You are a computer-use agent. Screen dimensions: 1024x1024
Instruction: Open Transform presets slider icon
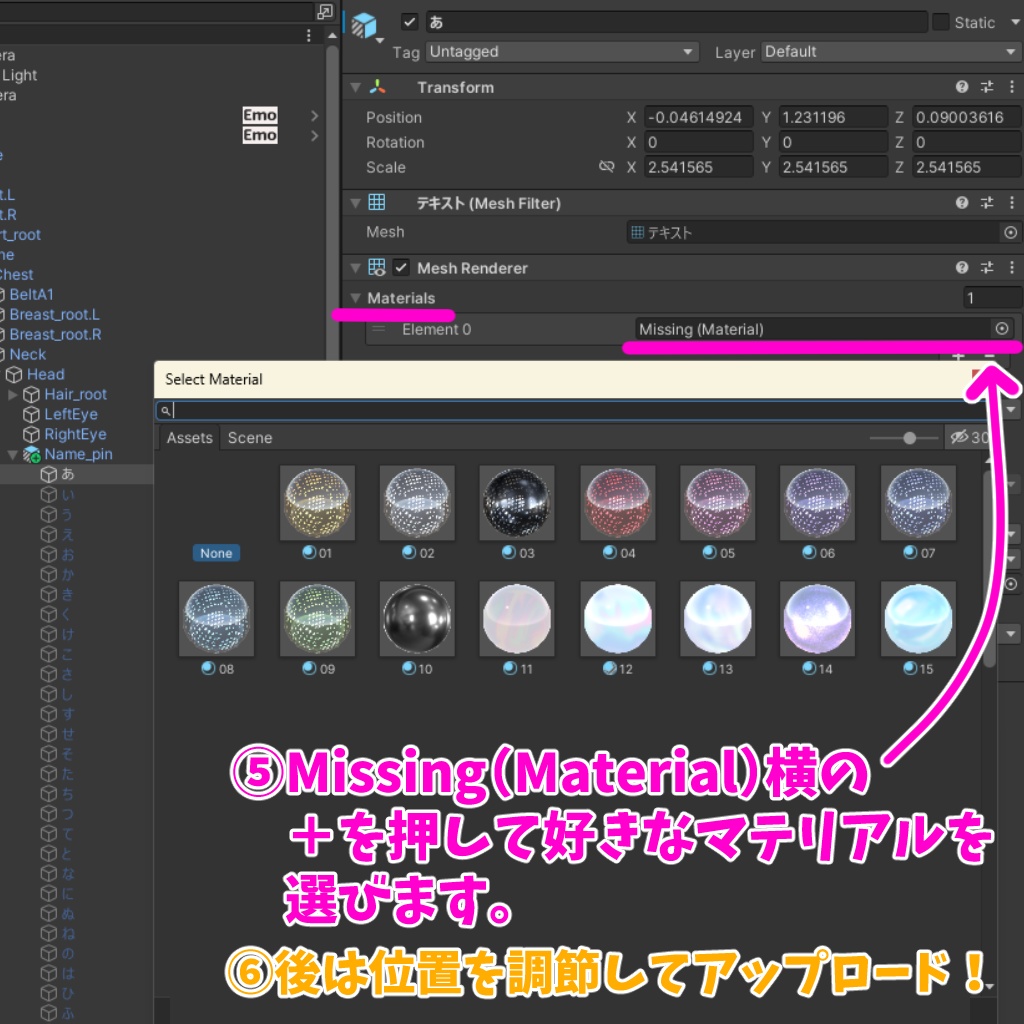[987, 87]
